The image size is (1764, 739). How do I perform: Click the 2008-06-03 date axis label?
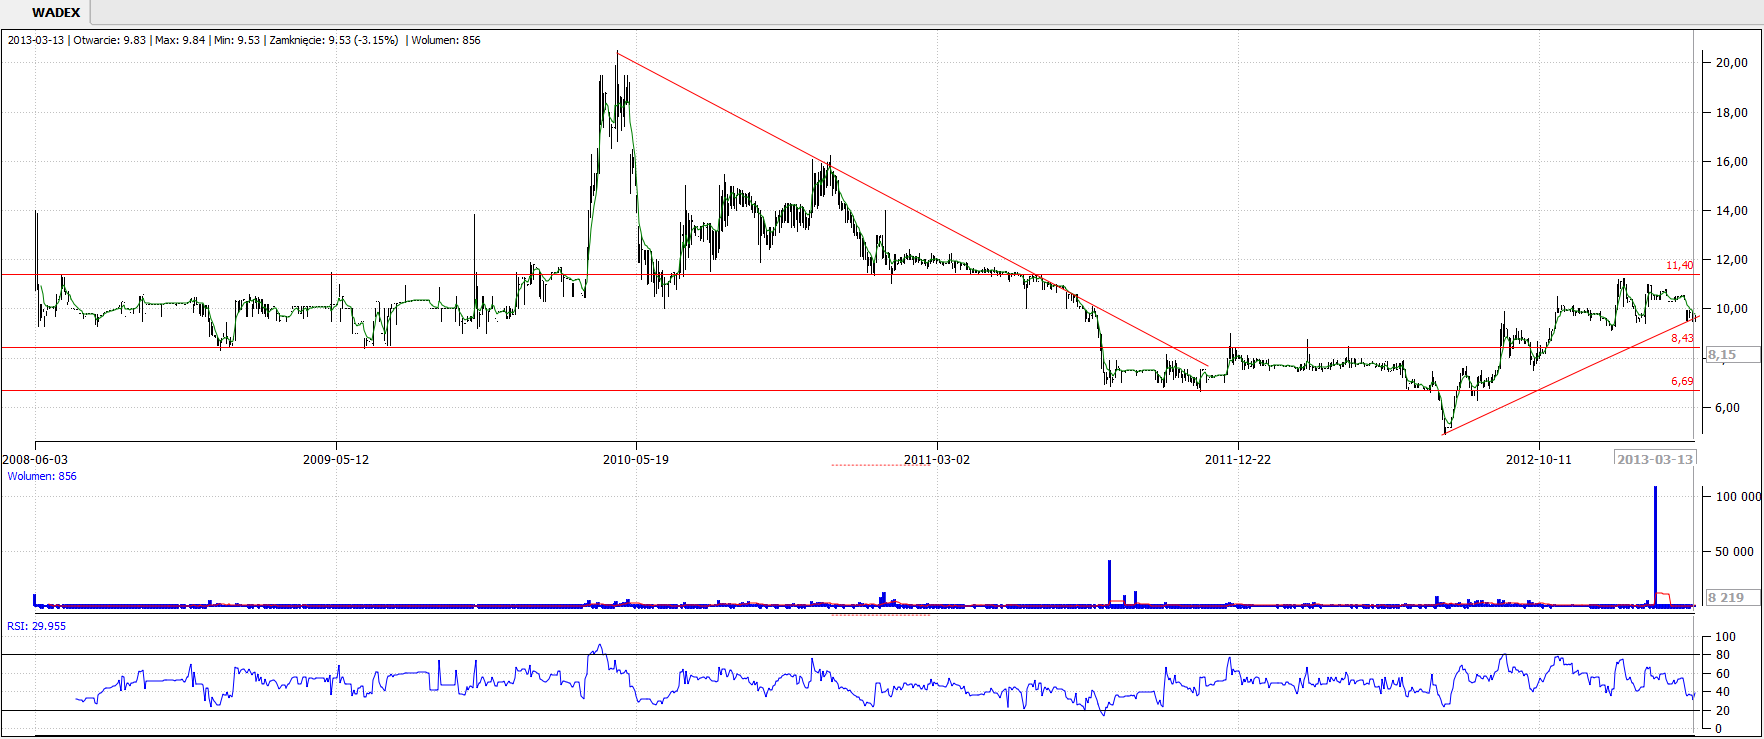[35, 459]
